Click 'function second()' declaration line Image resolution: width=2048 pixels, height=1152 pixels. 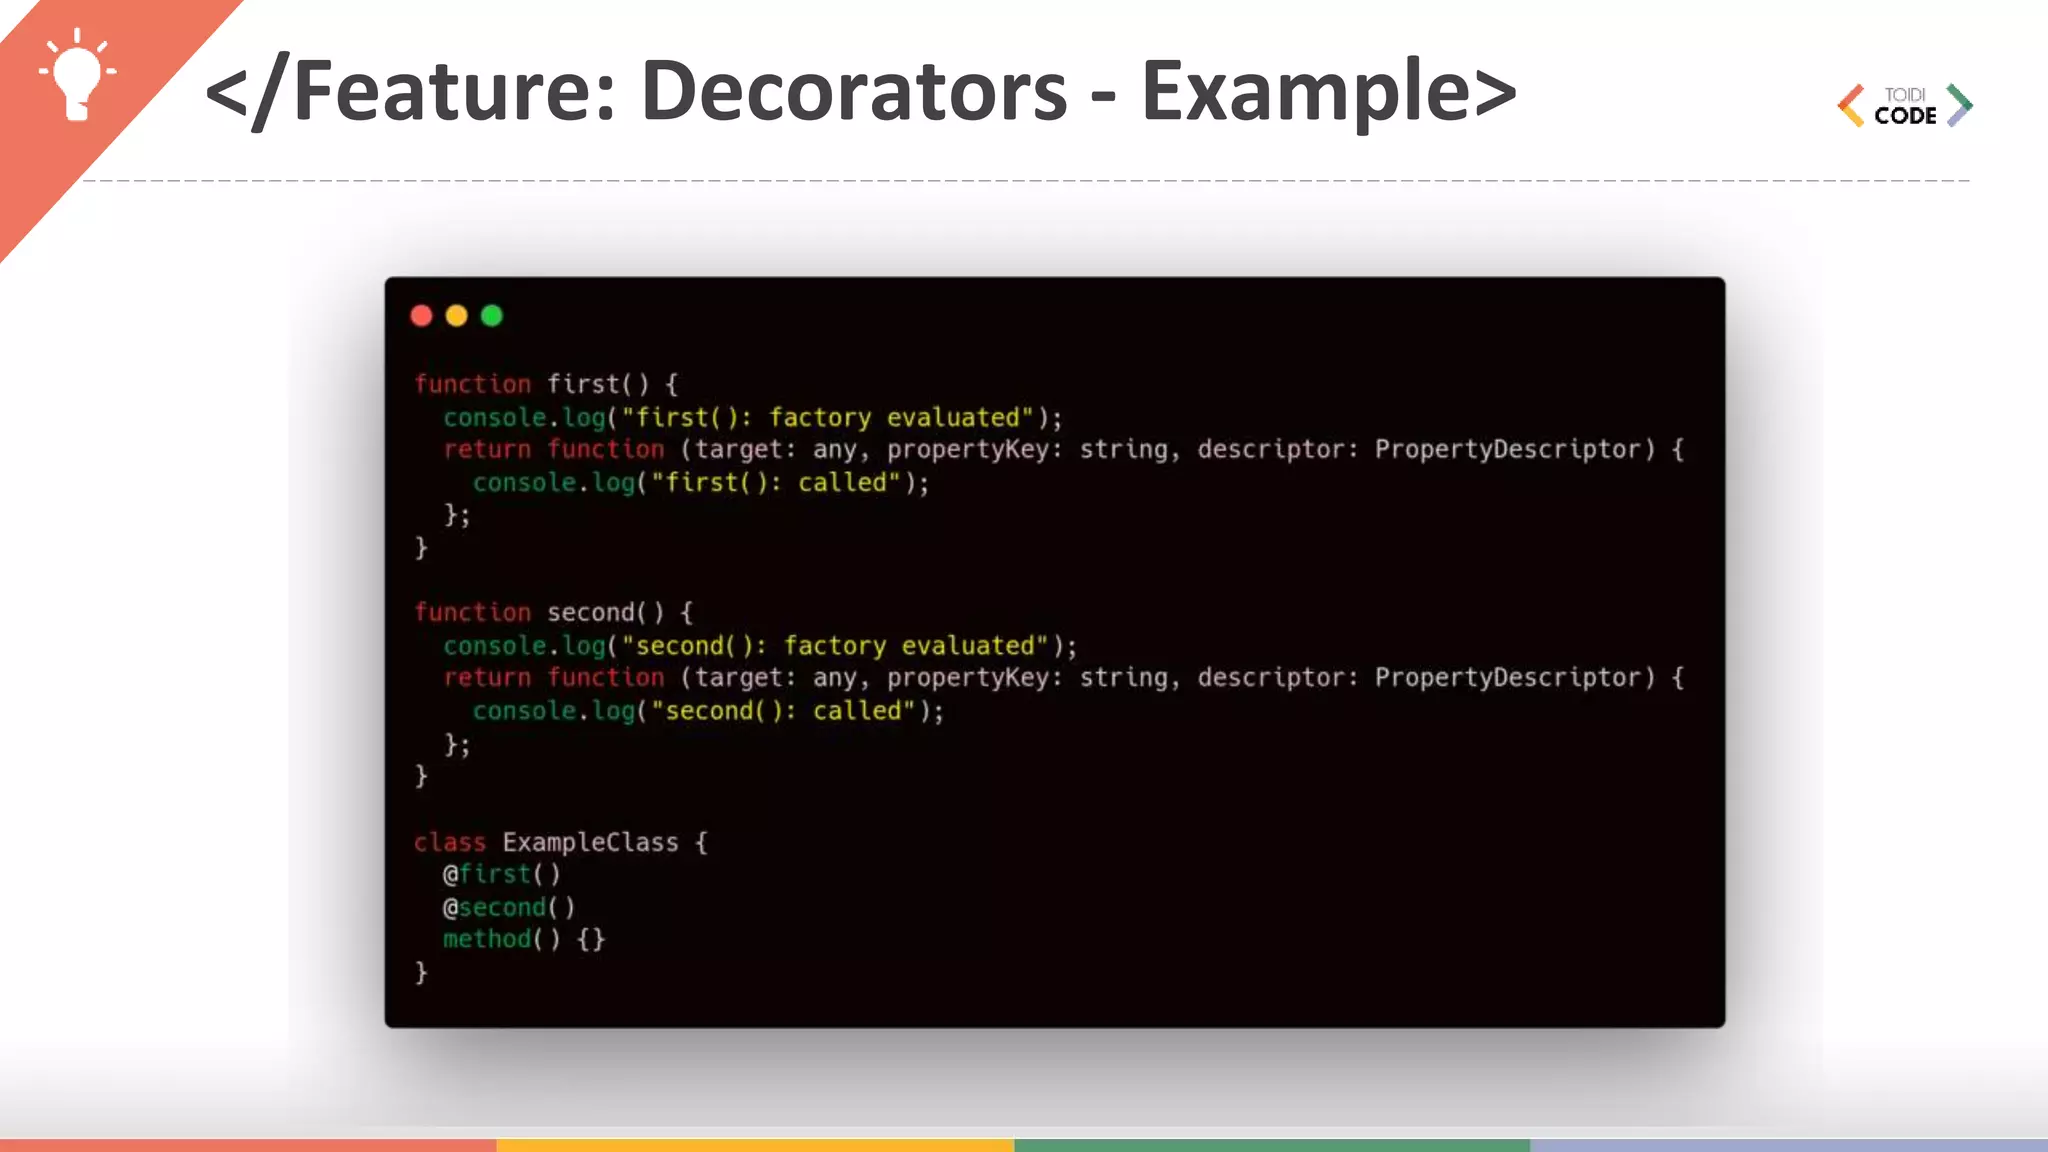point(553,612)
